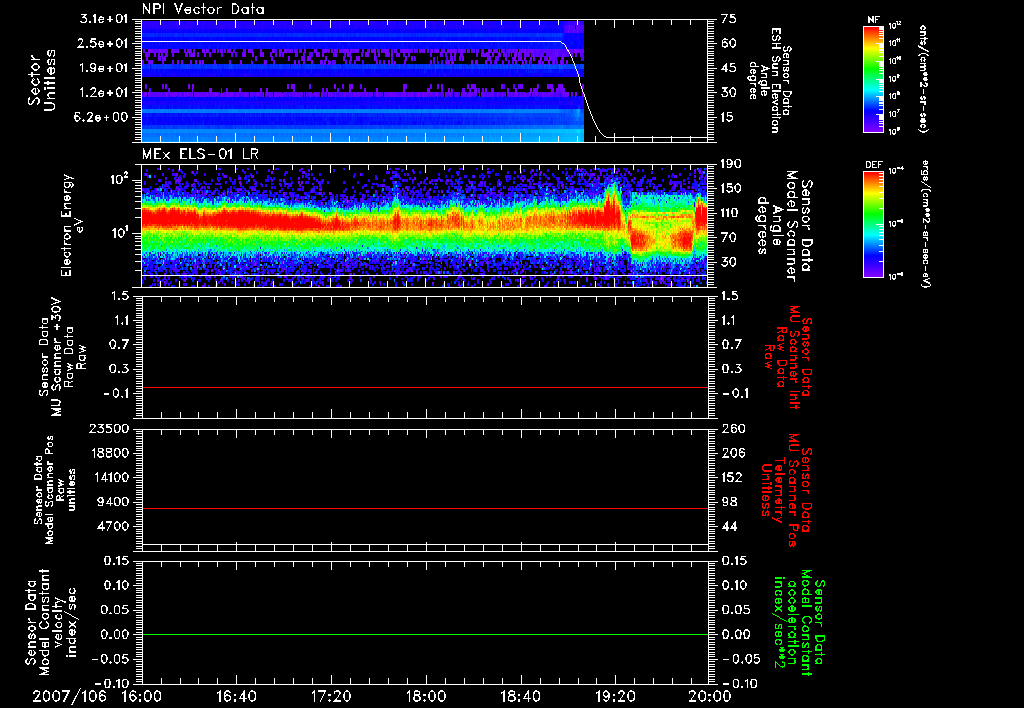Click the 1.9e+01 sector tick value
Screen dimensions: 1024x708
click(103, 68)
